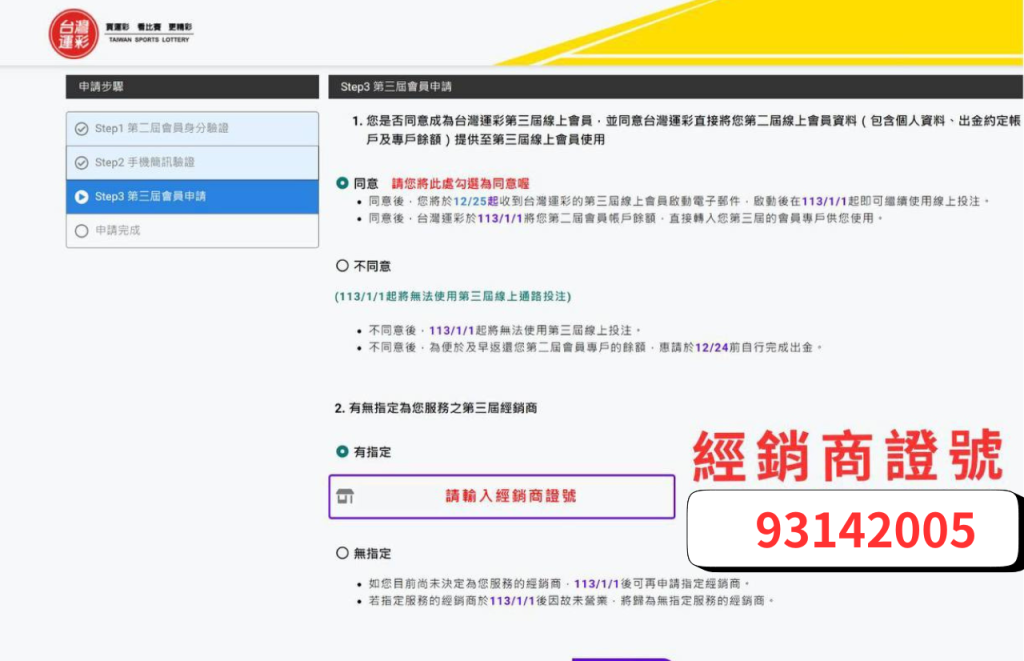Click the Step3 第三屆會員申請 content header
Image resolution: width=1024 pixels, height=661 pixels.
(675, 86)
